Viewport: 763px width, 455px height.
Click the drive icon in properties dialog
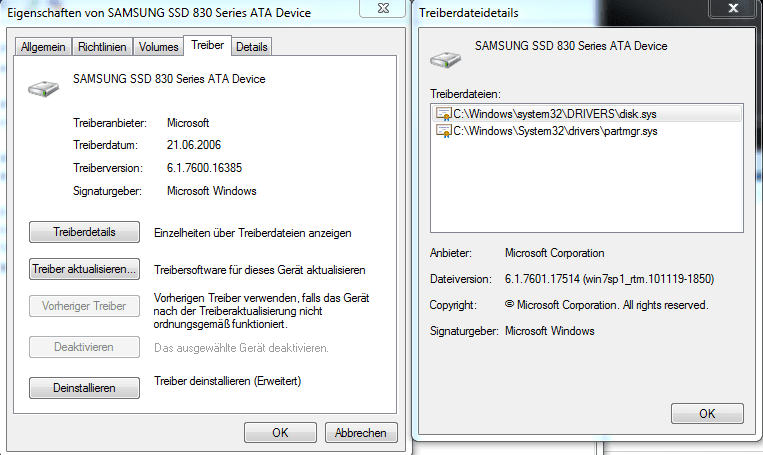(x=43, y=89)
